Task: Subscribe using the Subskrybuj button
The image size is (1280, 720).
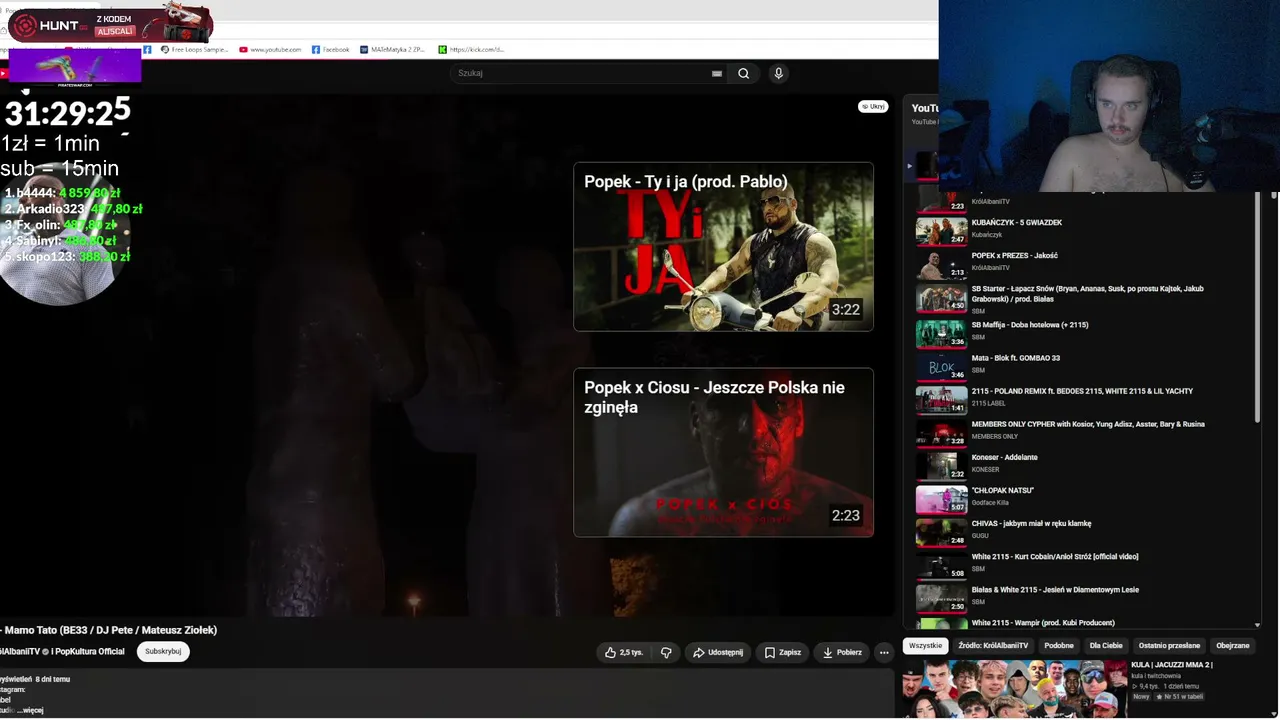Action: [163, 651]
